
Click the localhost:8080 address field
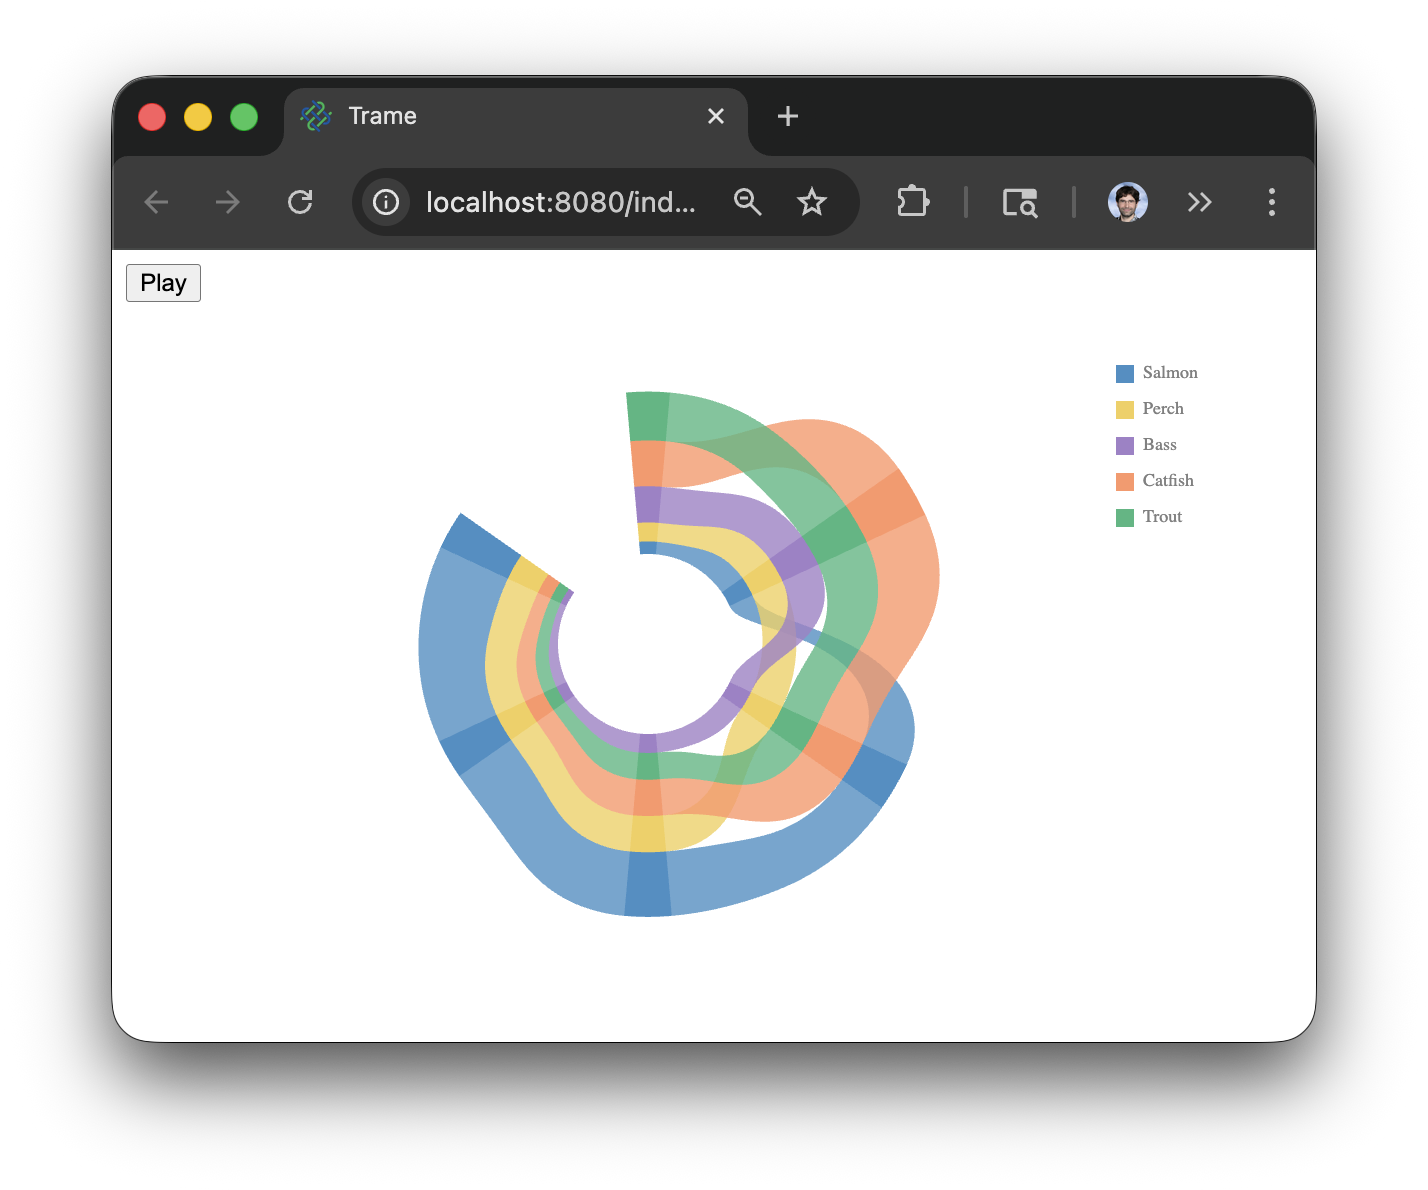(560, 202)
